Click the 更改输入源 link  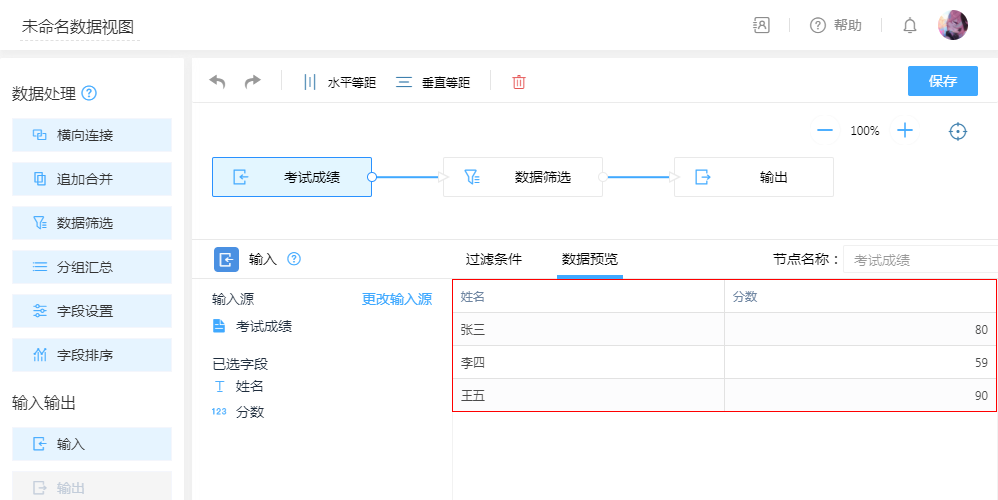tap(396, 299)
